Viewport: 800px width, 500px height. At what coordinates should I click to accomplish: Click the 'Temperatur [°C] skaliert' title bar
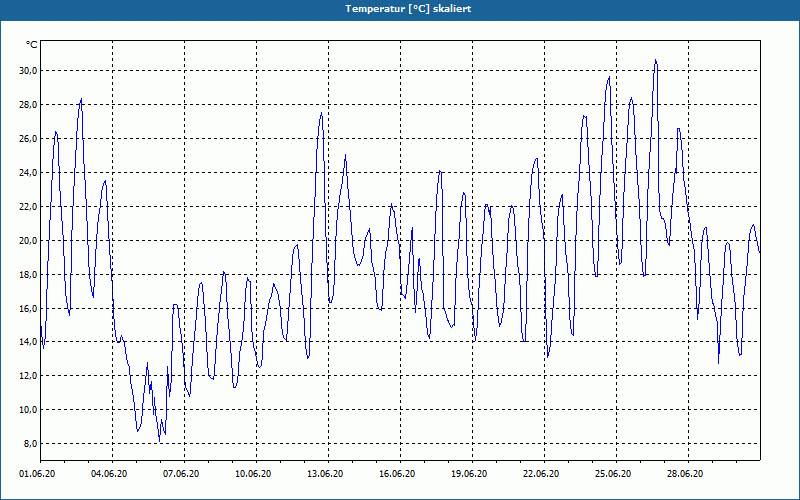coord(400,9)
